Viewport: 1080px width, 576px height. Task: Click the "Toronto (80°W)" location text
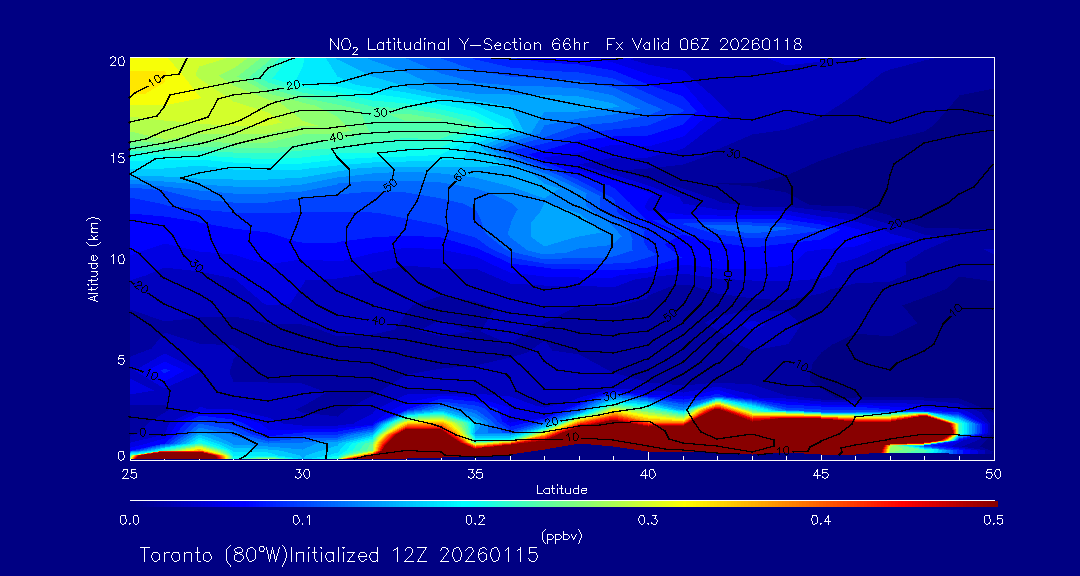[x=213, y=555]
